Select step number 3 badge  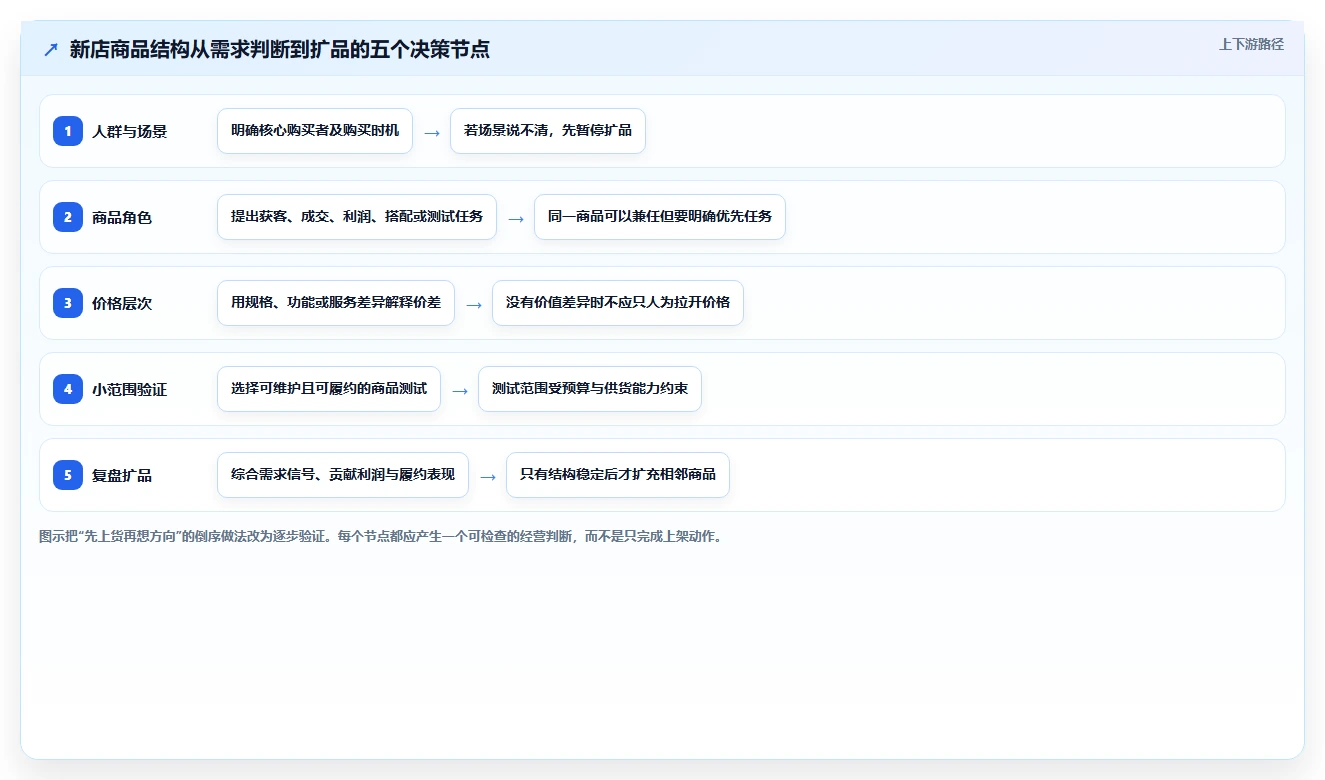[x=68, y=303]
